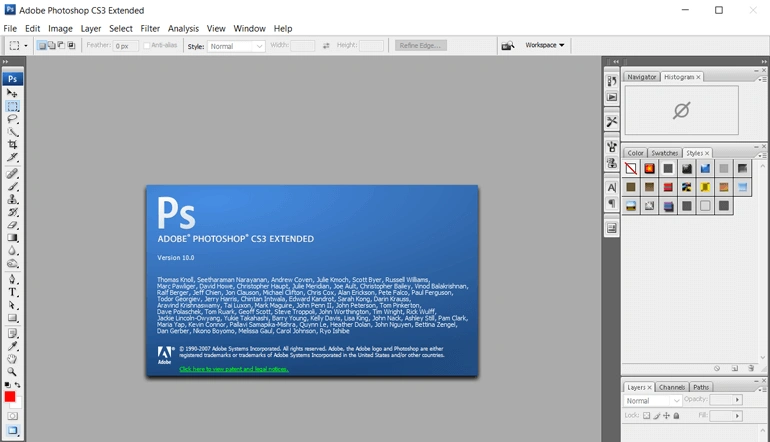
Task: Toggle Quick Mask mode button
Action: pos(12,416)
